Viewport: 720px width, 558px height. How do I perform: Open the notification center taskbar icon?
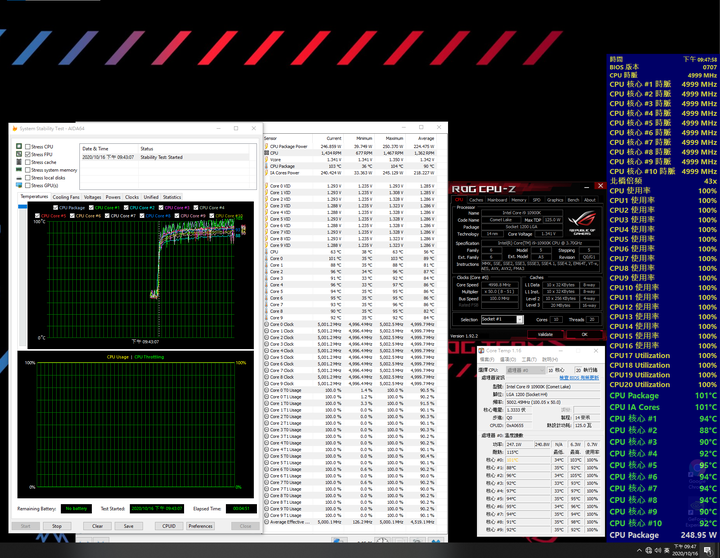tap(708, 550)
